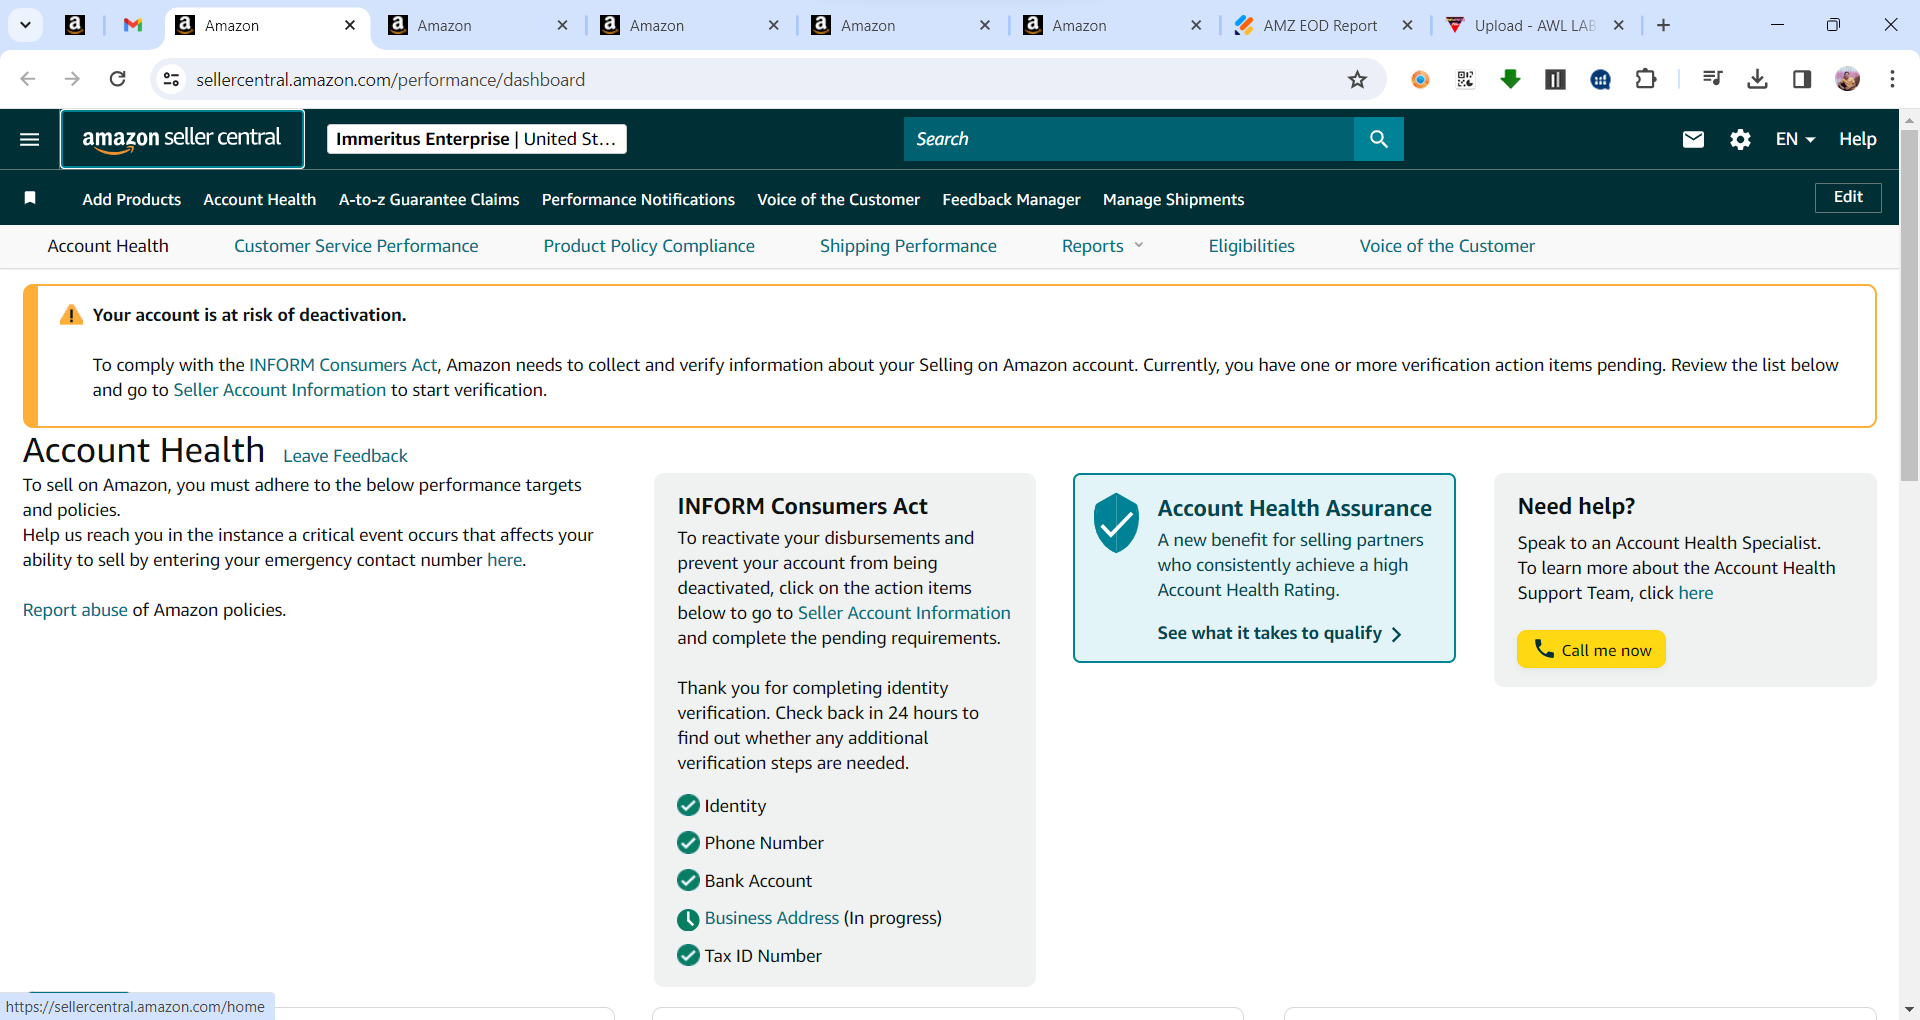Click the Amazon Seller Central logo
This screenshot has width=1920, height=1020.
[x=182, y=139]
